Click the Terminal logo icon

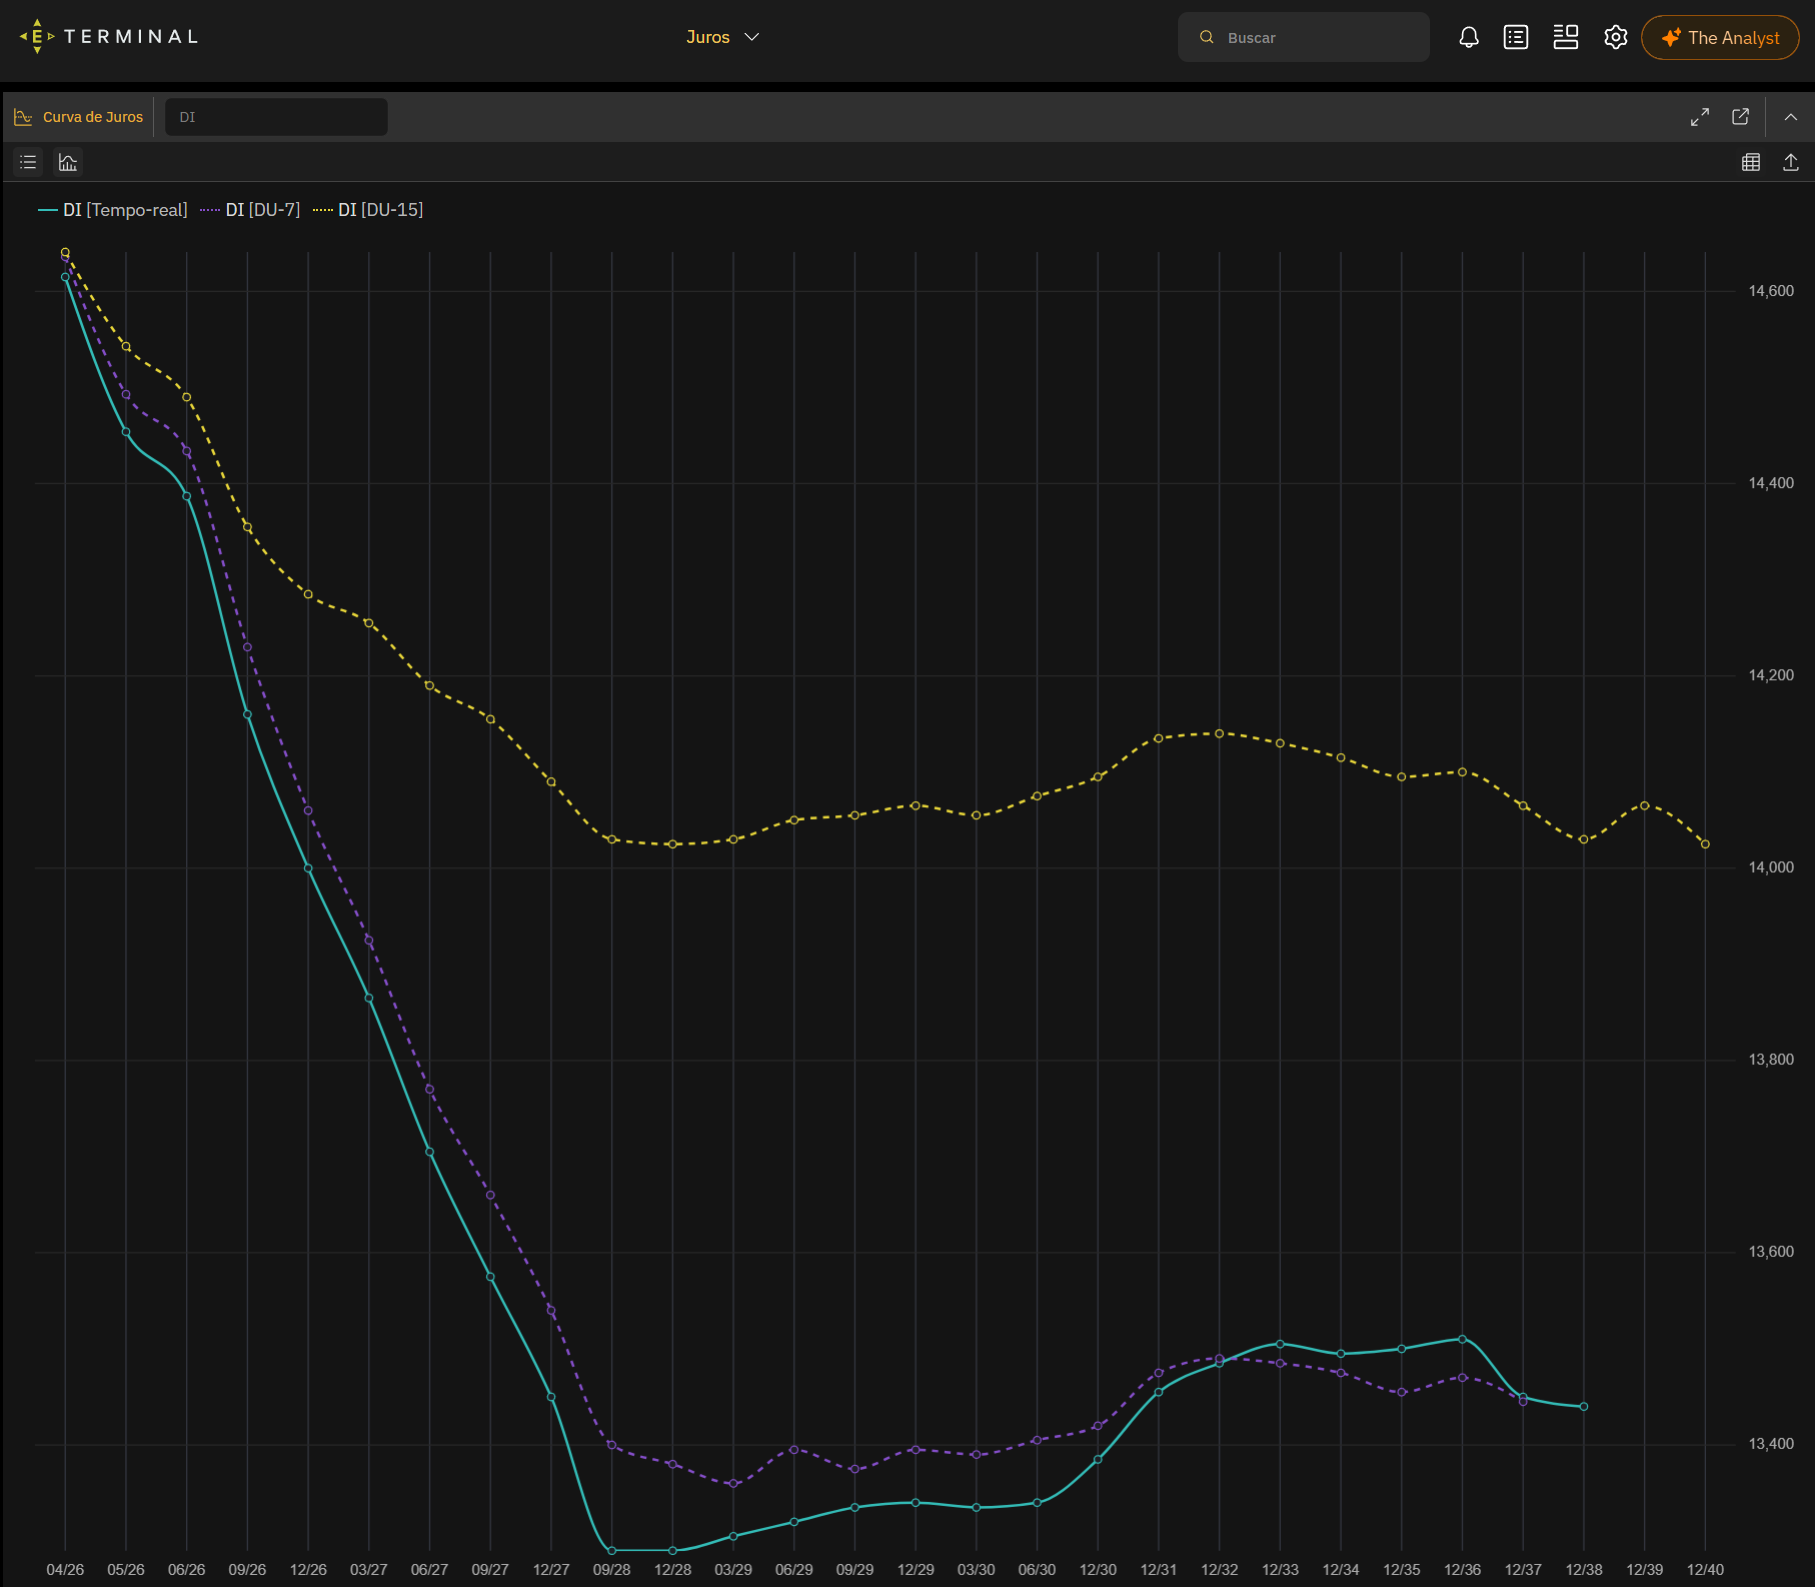click(37, 36)
